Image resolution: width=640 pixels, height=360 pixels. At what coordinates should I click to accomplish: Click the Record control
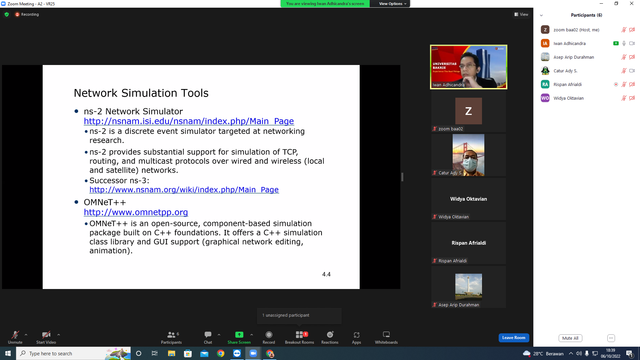pos(269,337)
